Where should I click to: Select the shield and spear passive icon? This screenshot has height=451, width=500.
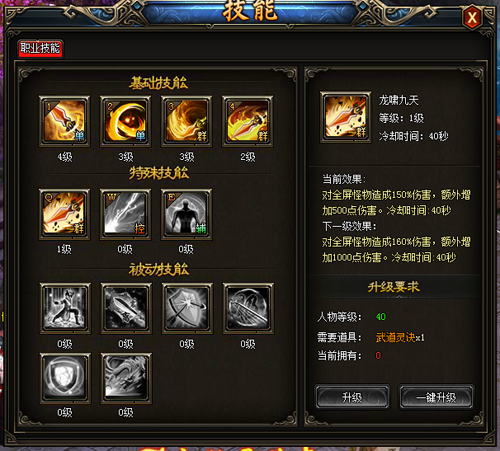coord(187,308)
